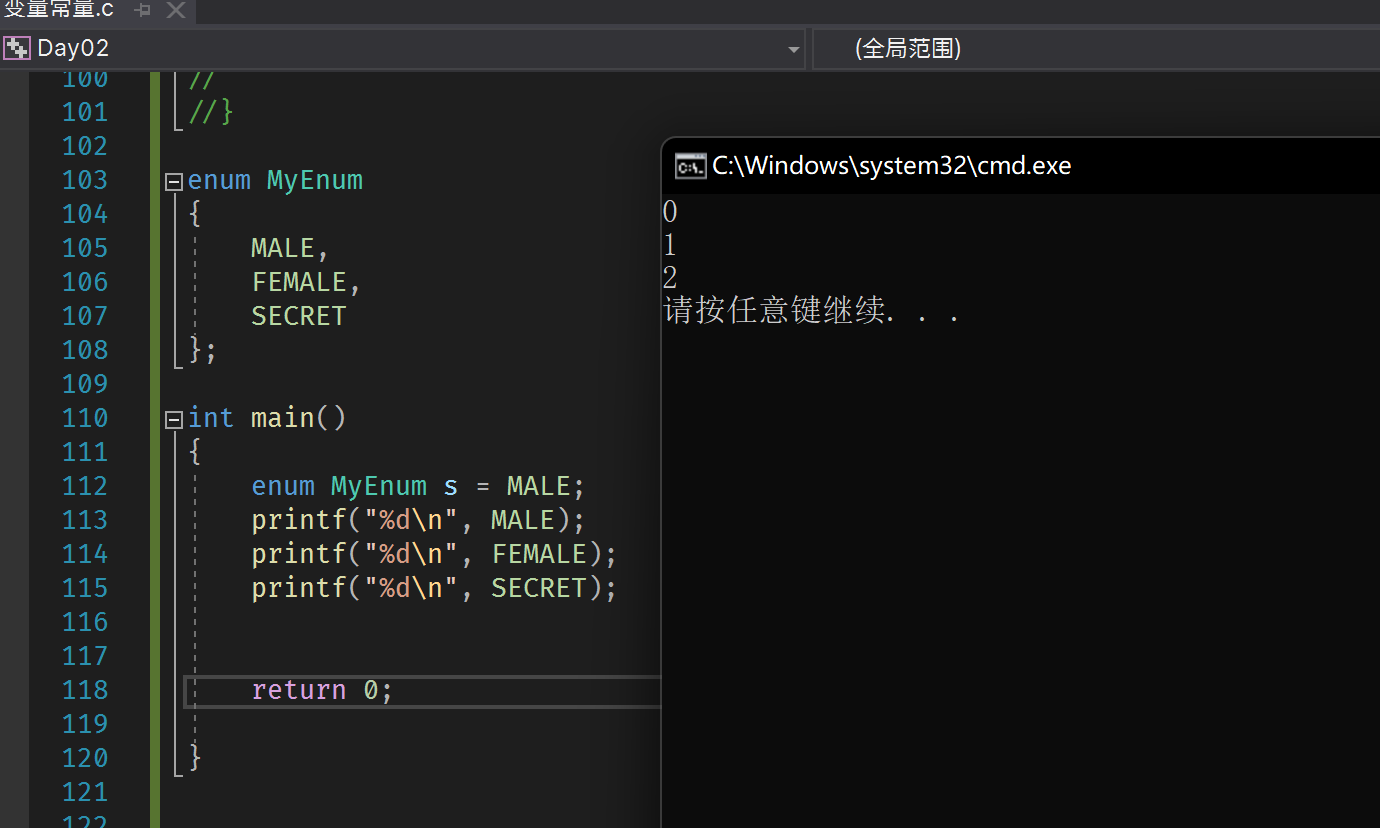This screenshot has height=828, width=1380.
Task: Click the "int main()" text on line 110
Action: pos(267,418)
